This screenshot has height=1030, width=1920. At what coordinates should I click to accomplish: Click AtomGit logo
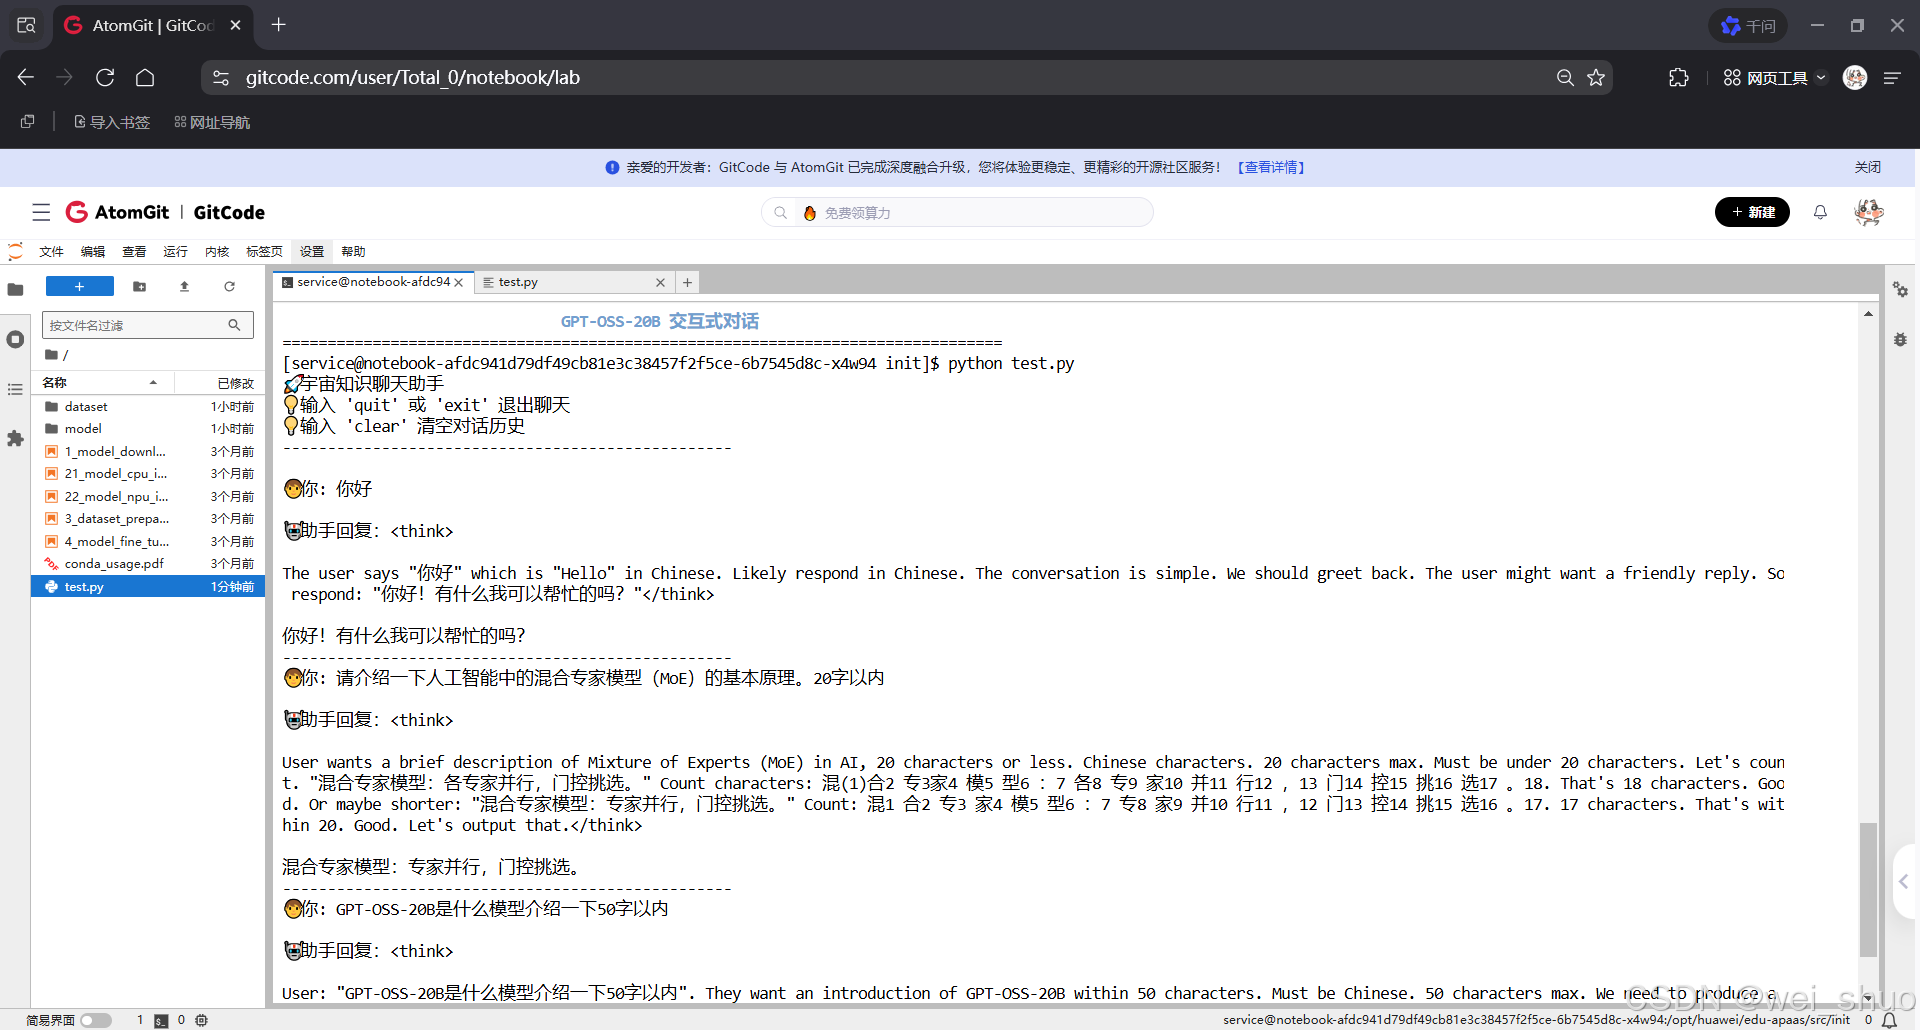coord(118,212)
